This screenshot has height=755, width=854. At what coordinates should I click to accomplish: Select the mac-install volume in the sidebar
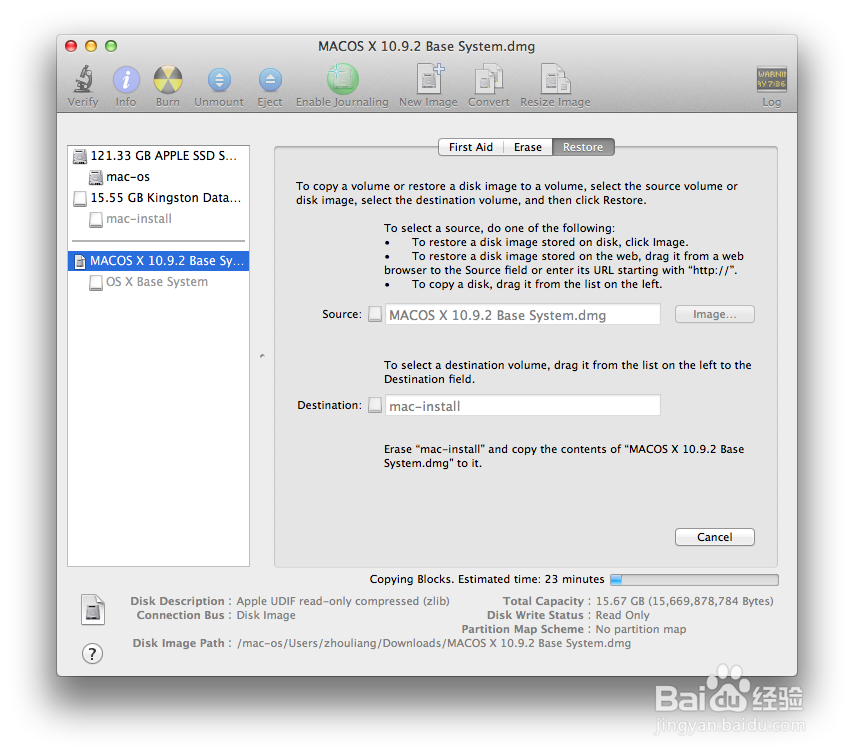[x=158, y=219]
